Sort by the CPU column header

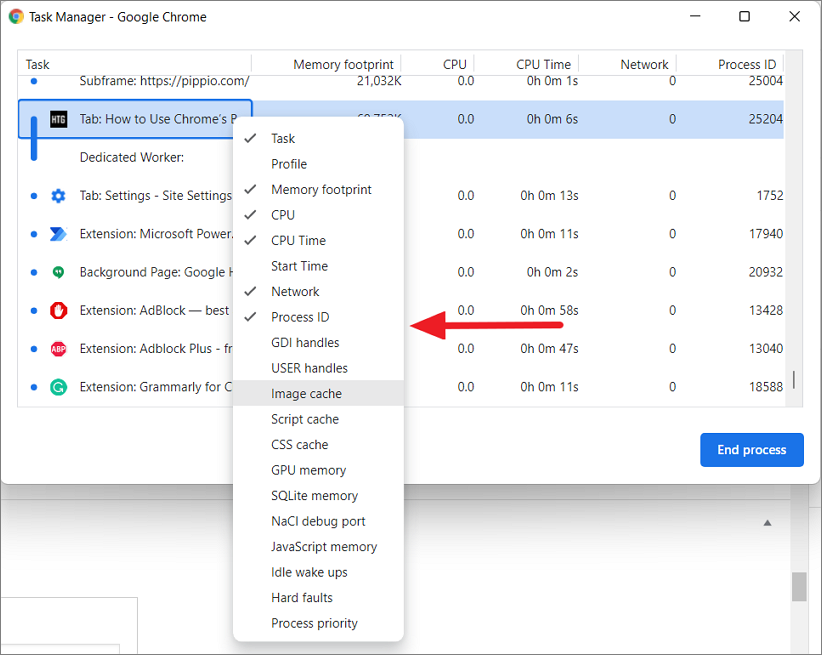[454, 65]
